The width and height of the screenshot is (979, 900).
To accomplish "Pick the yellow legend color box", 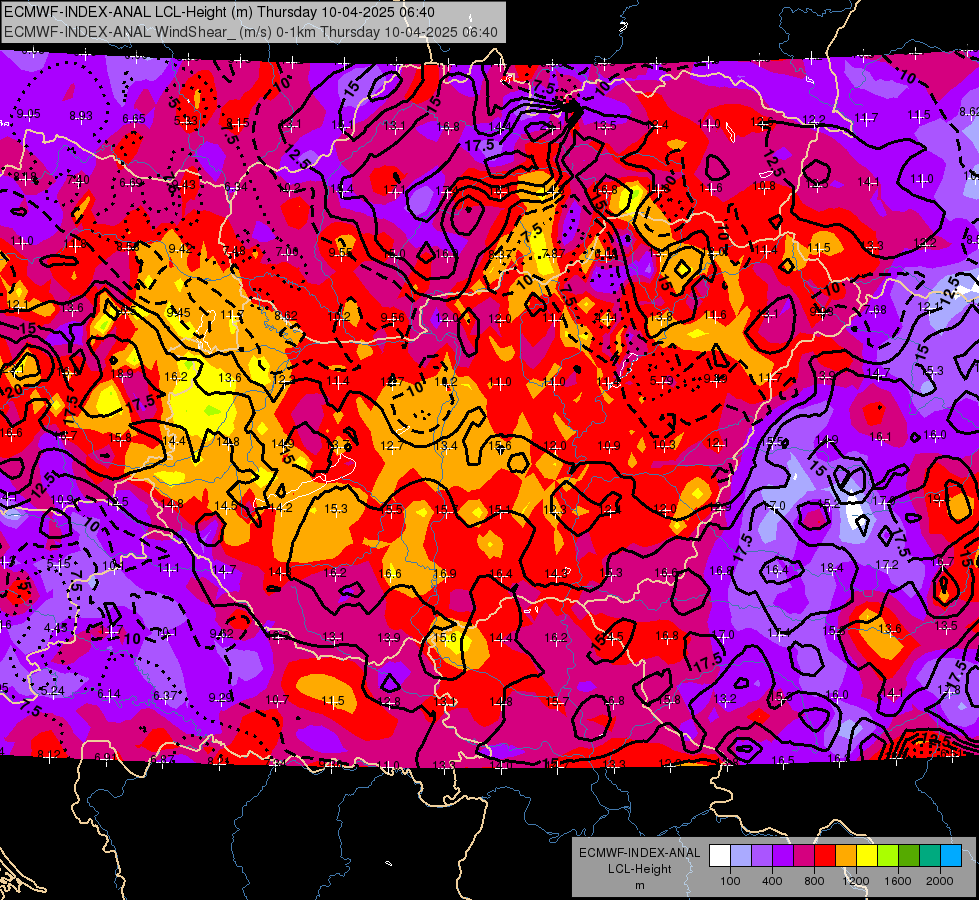I will pyautogui.click(x=867, y=856).
